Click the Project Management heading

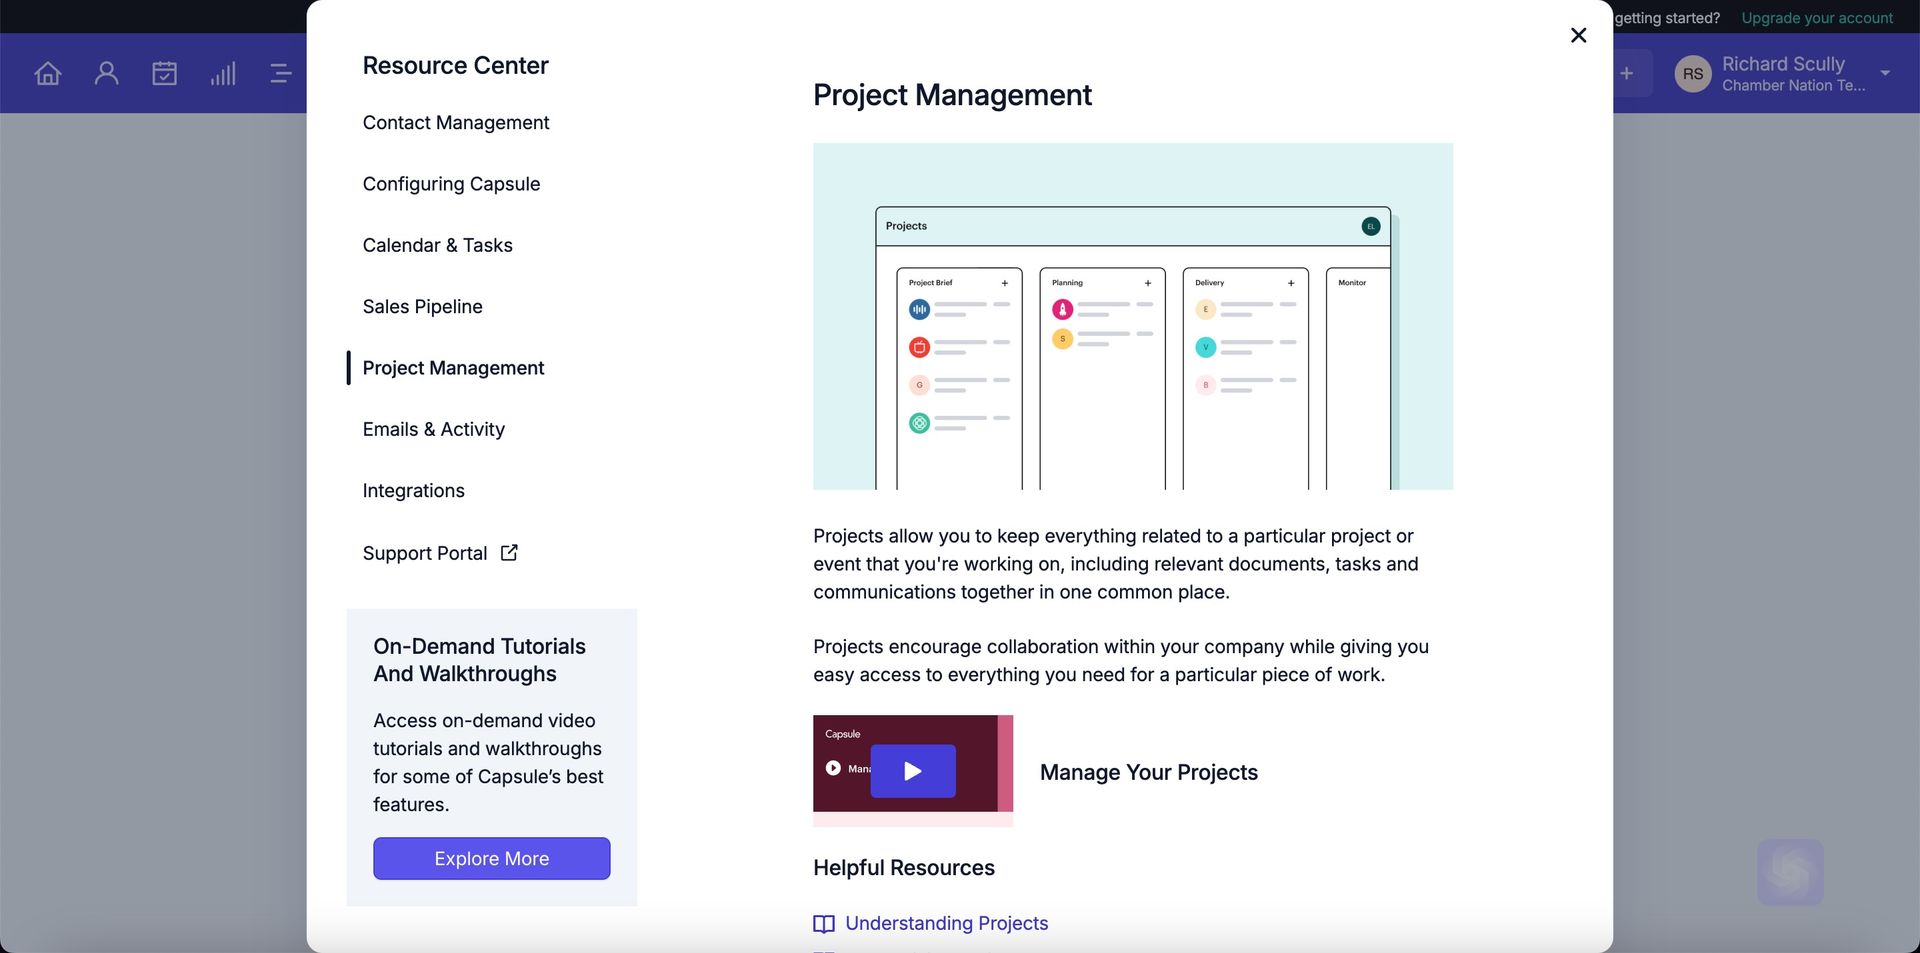click(x=952, y=94)
